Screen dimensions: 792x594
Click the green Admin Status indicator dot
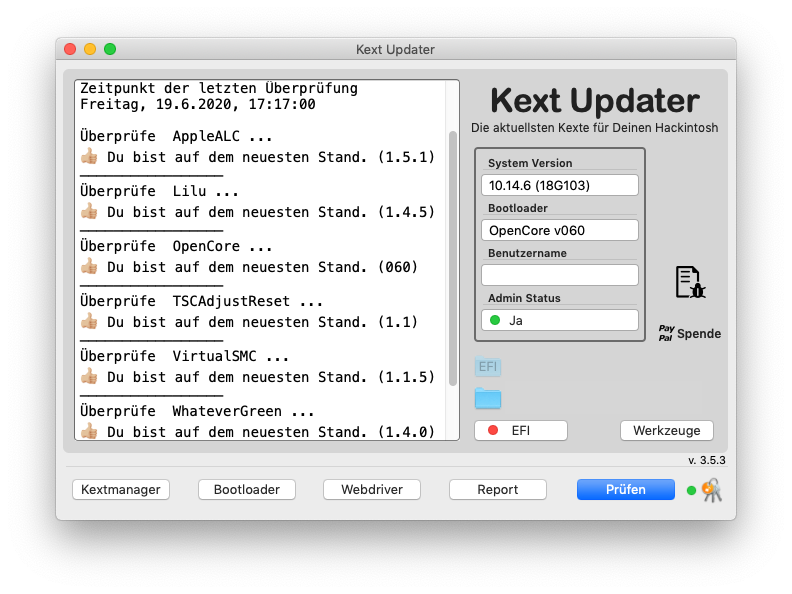(x=495, y=320)
